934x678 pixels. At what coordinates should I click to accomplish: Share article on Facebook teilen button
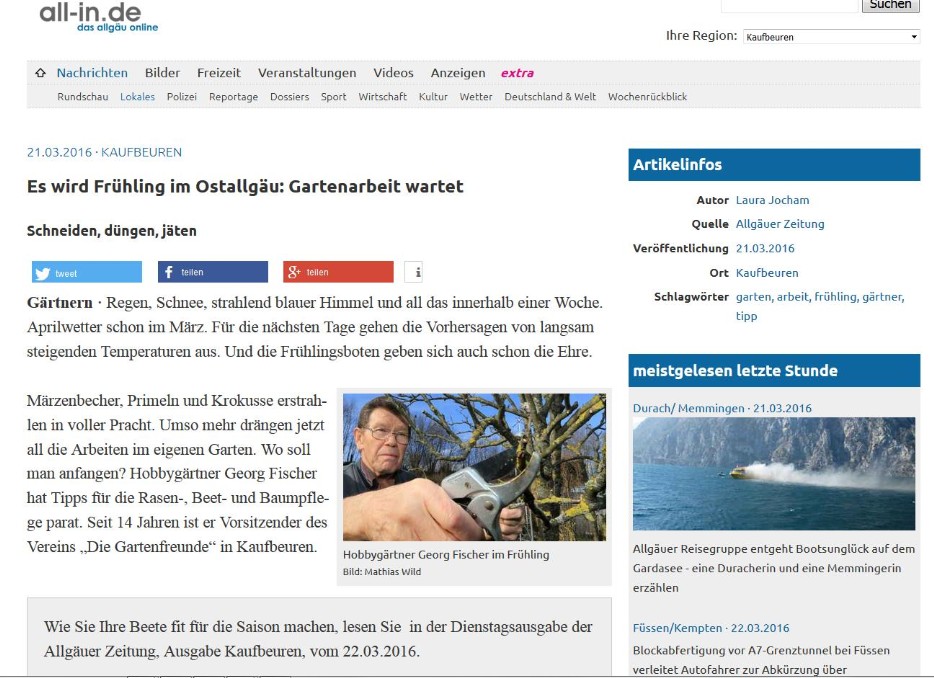[x=213, y=272]
